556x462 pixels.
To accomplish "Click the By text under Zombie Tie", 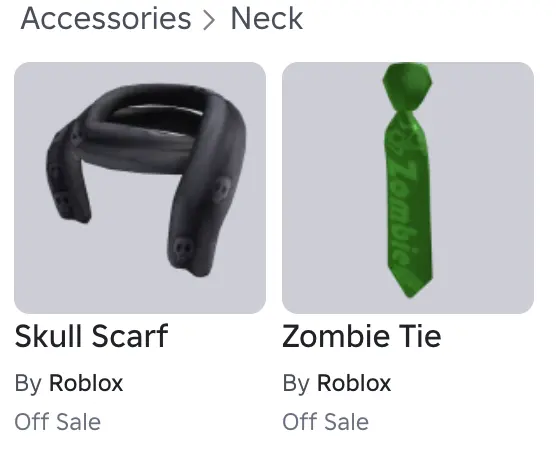I will pyautogui.click(x=296, y=384).
